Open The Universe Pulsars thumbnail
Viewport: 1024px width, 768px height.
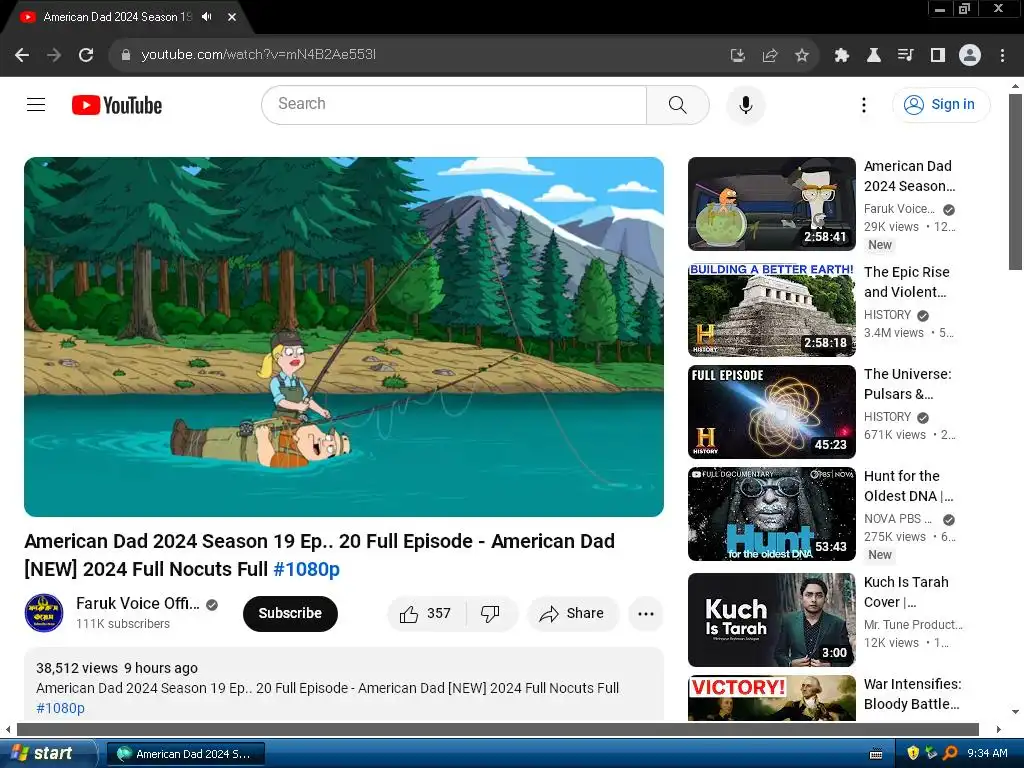point(771,411)
